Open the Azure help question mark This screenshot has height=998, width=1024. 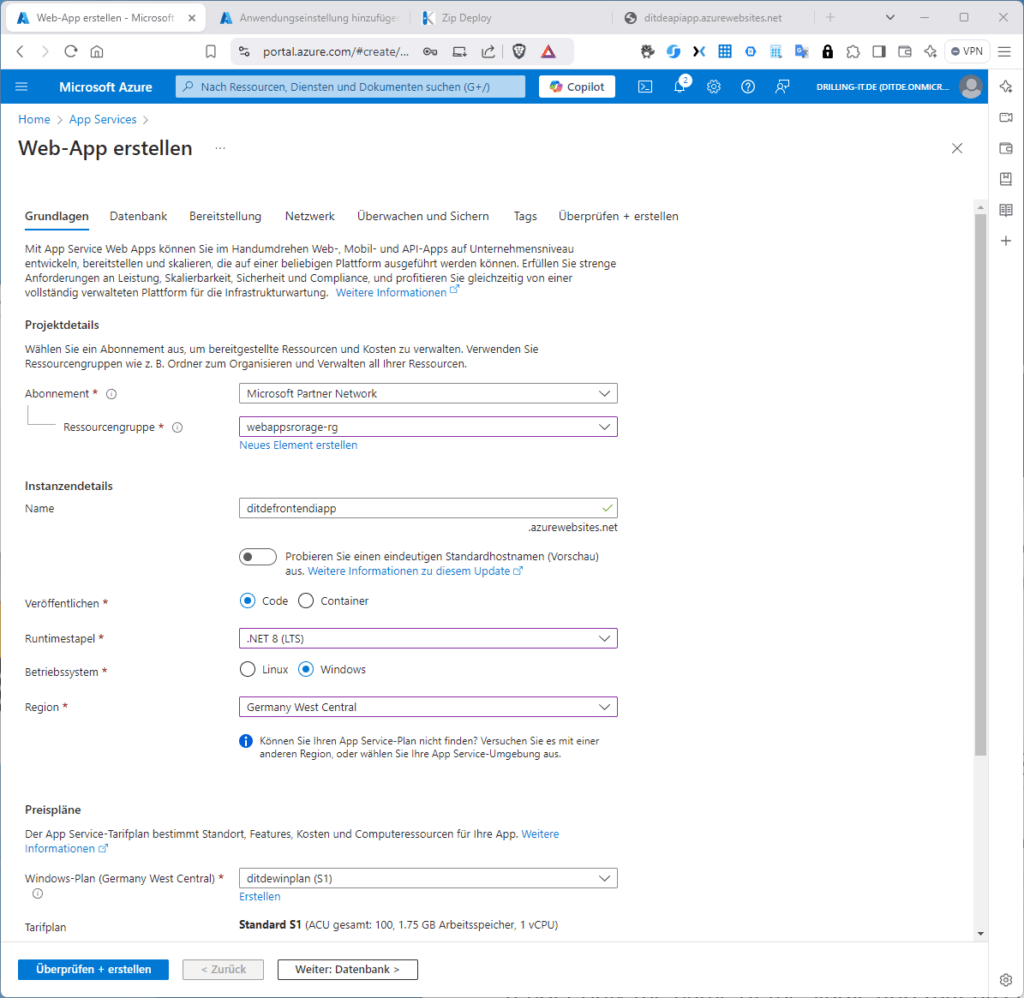pyautogui.click(x=748, y=86)
